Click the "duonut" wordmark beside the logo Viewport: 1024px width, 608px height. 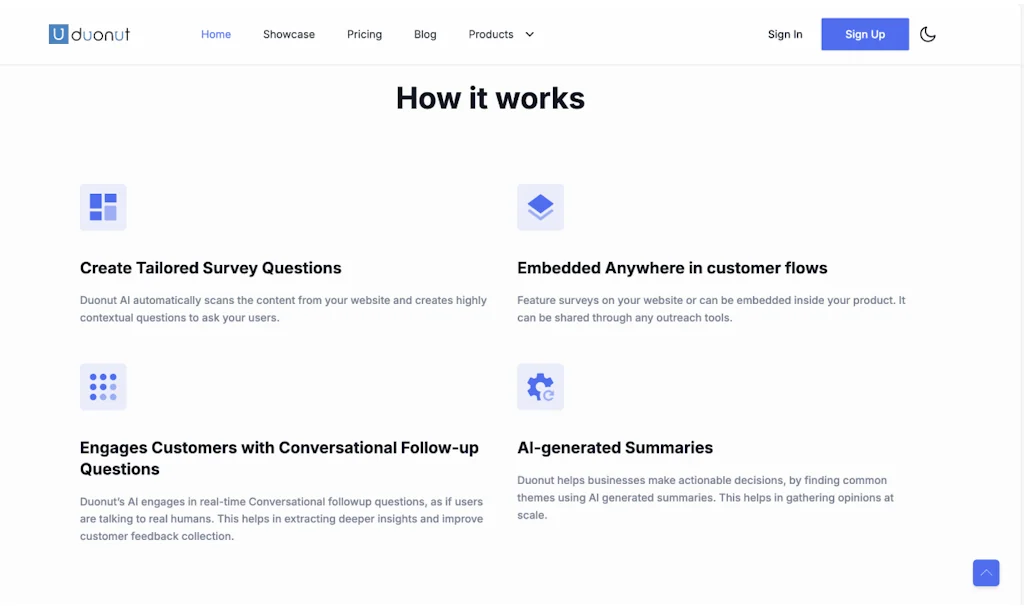pos(99,33)
